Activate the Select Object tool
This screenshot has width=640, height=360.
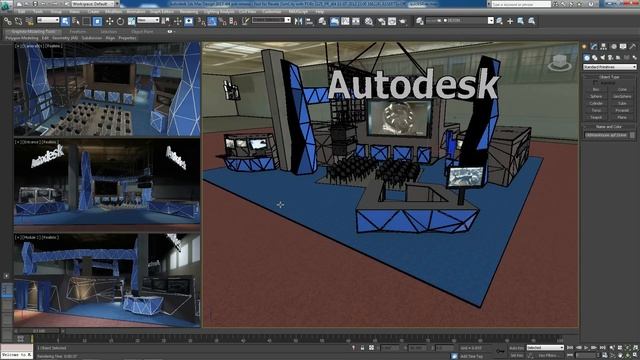point(65,21)
